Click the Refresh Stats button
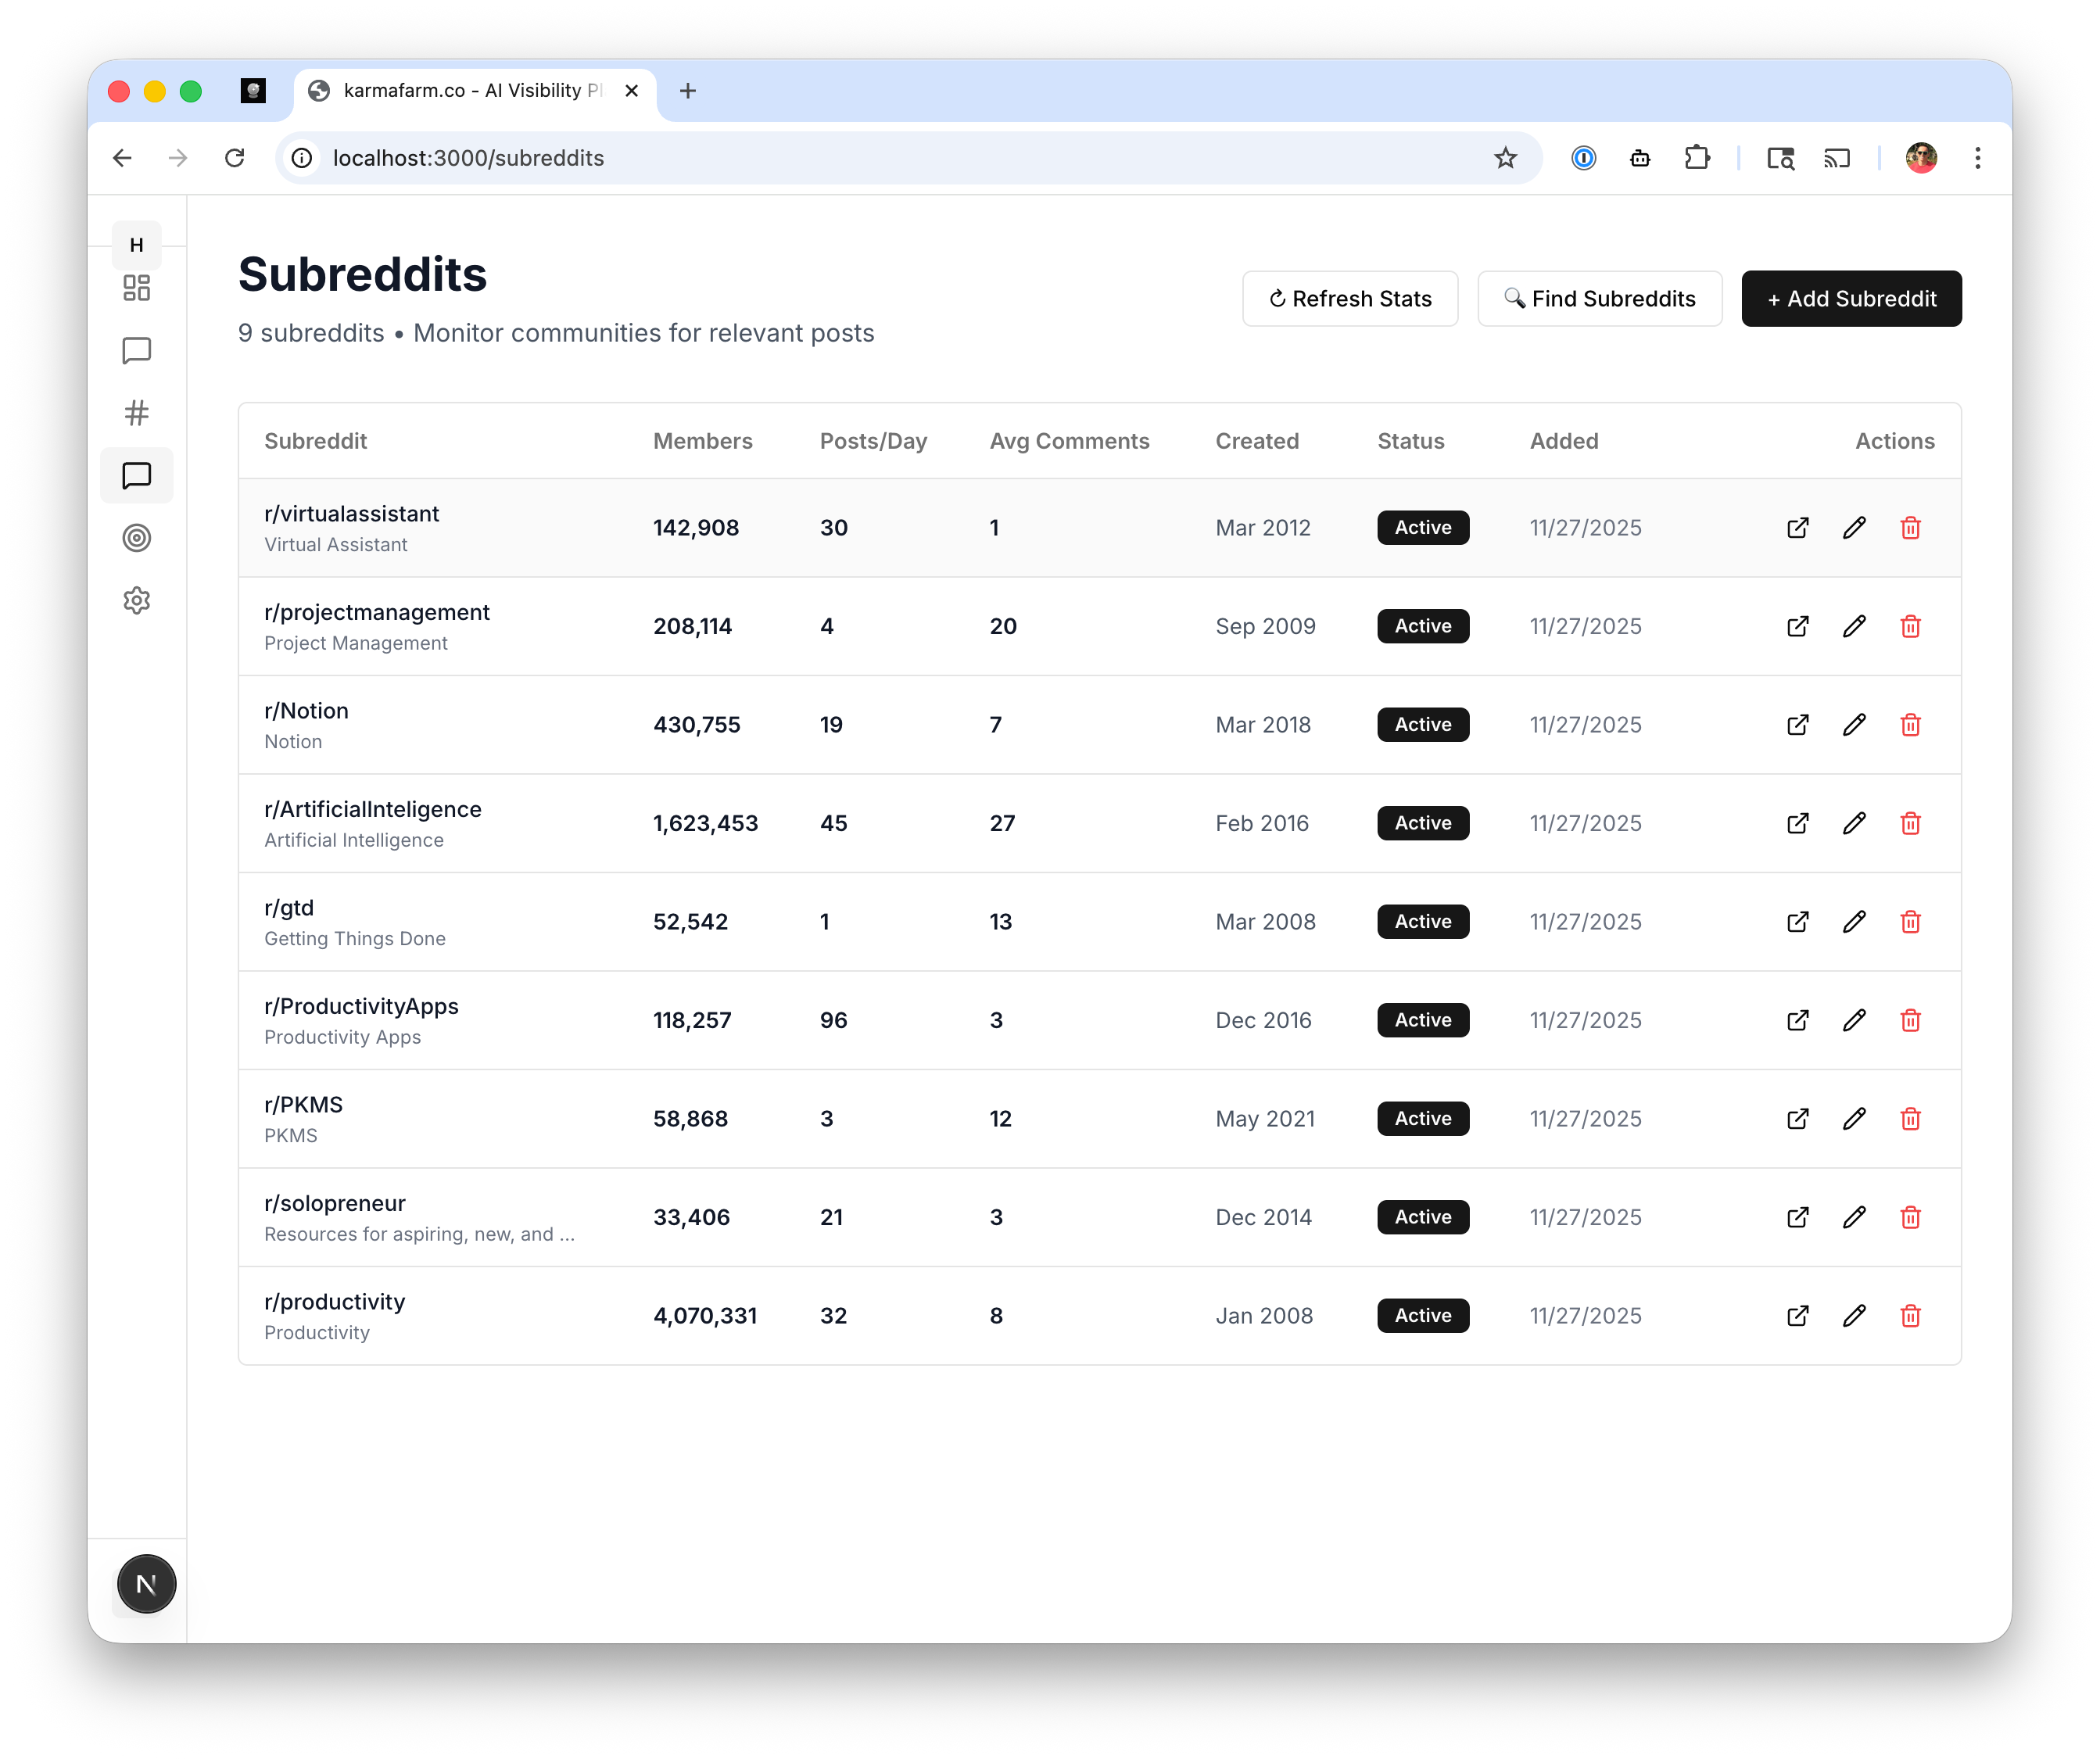This screenshot has width=2100, height=1759. [1349, 299]
